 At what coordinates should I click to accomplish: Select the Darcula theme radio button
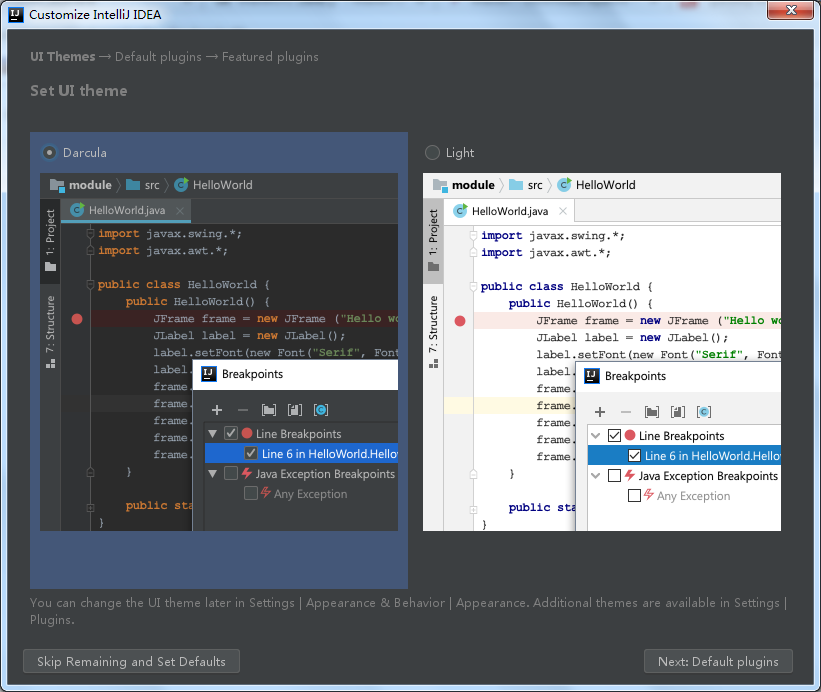click(49, 153)
